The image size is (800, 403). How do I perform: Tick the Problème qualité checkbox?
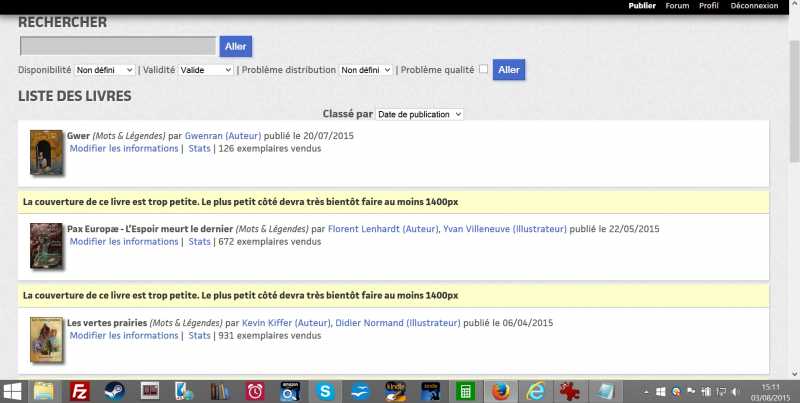[484, 69]
